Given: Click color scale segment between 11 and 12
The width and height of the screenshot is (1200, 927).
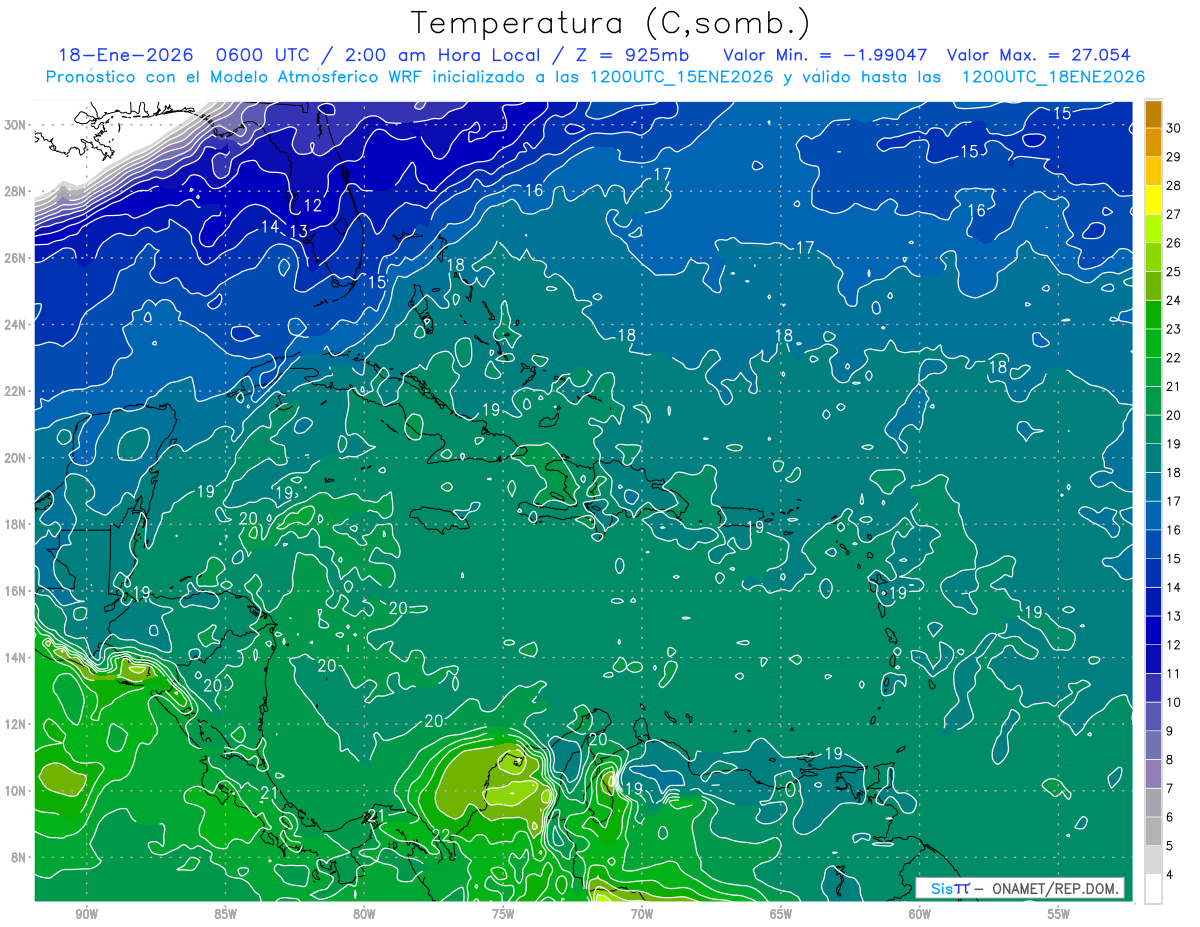Looking at the screenshot, I should coord(1153,660).
